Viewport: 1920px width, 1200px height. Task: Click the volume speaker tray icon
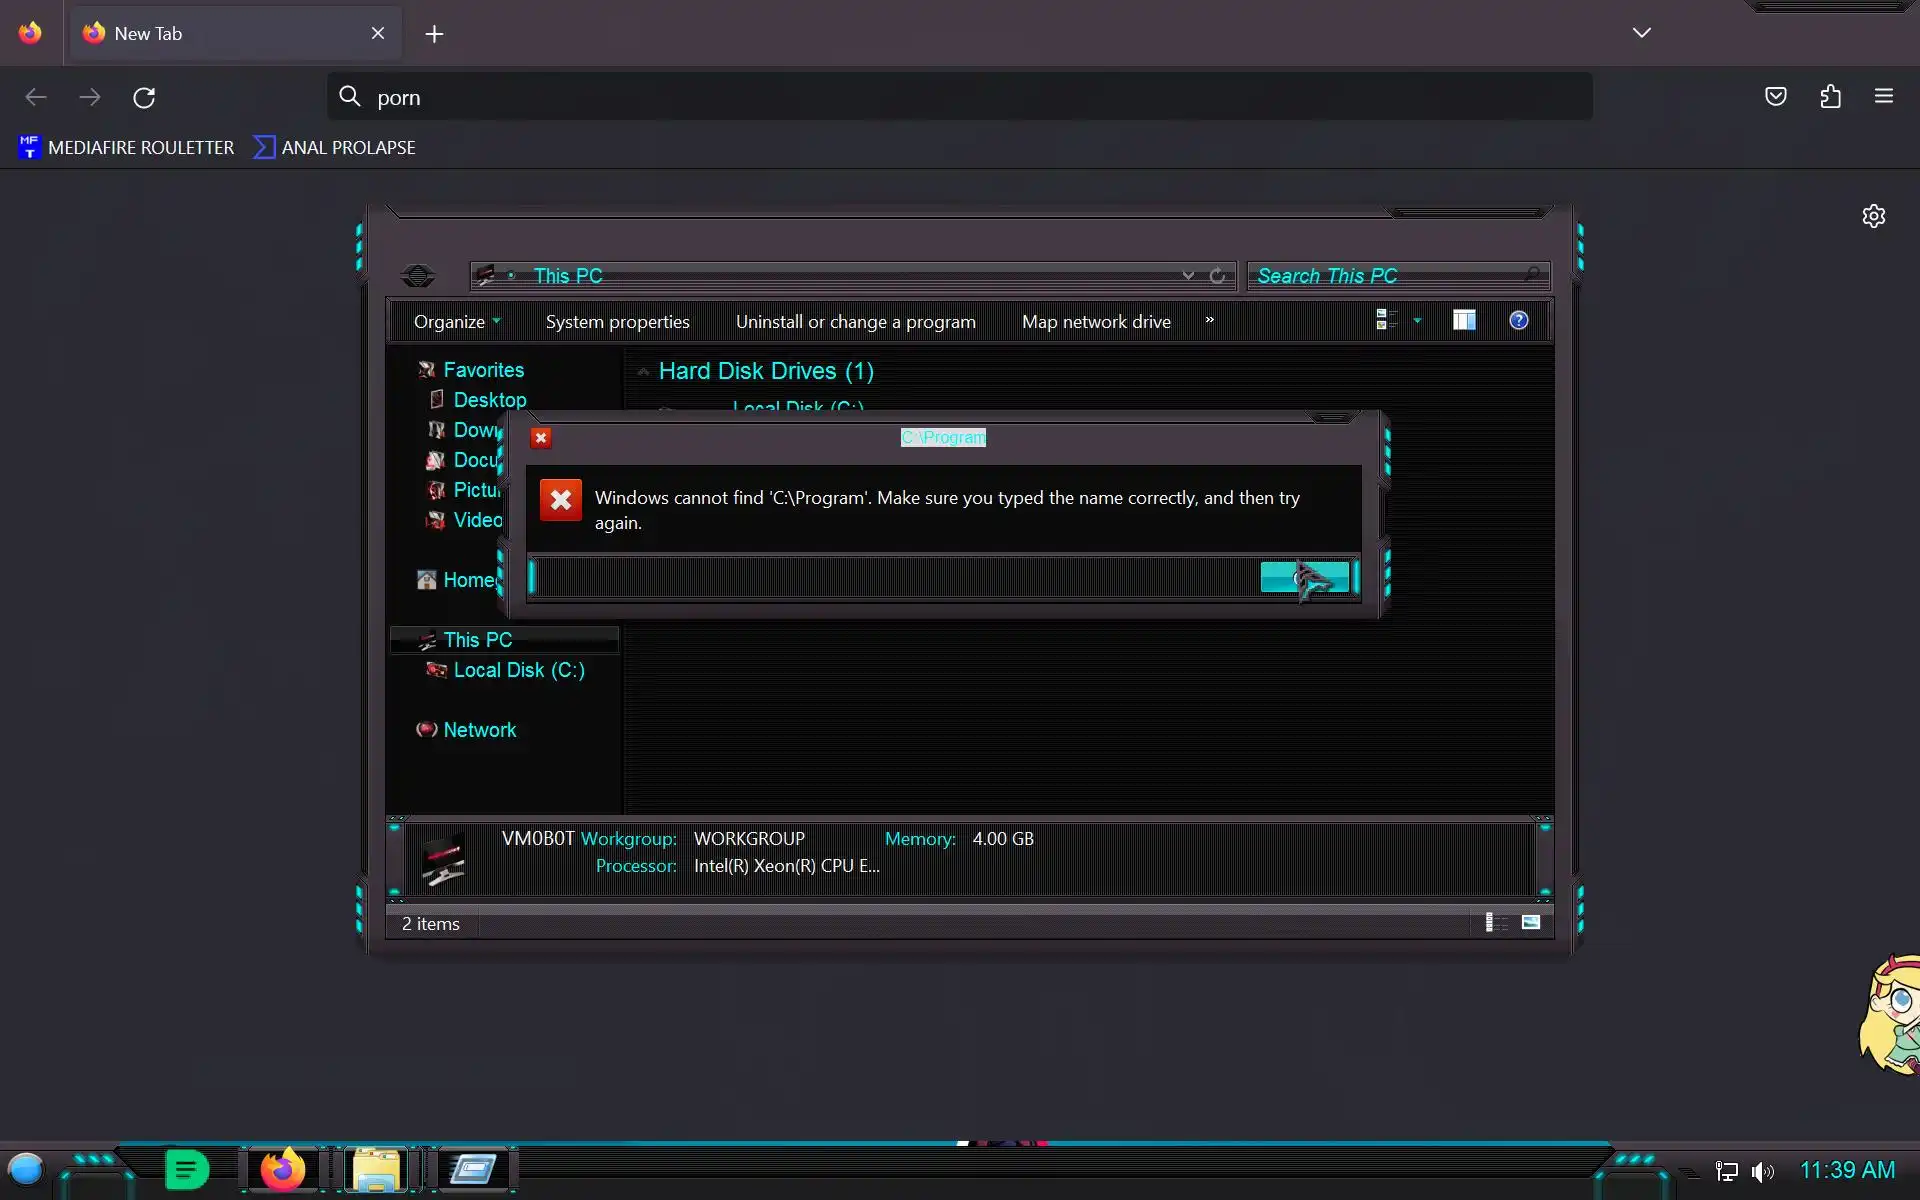click(1762, 1171)
